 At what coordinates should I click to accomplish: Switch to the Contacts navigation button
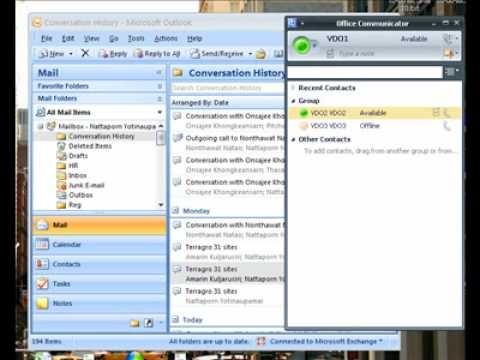99,264
